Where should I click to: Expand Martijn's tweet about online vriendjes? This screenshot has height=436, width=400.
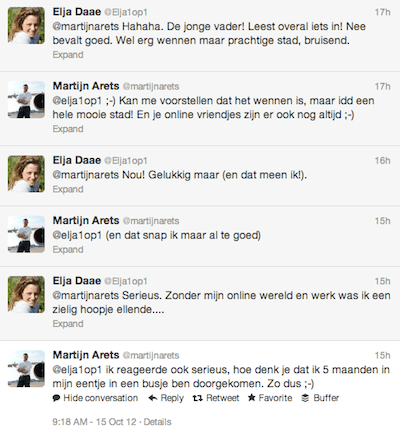[68, 129]
